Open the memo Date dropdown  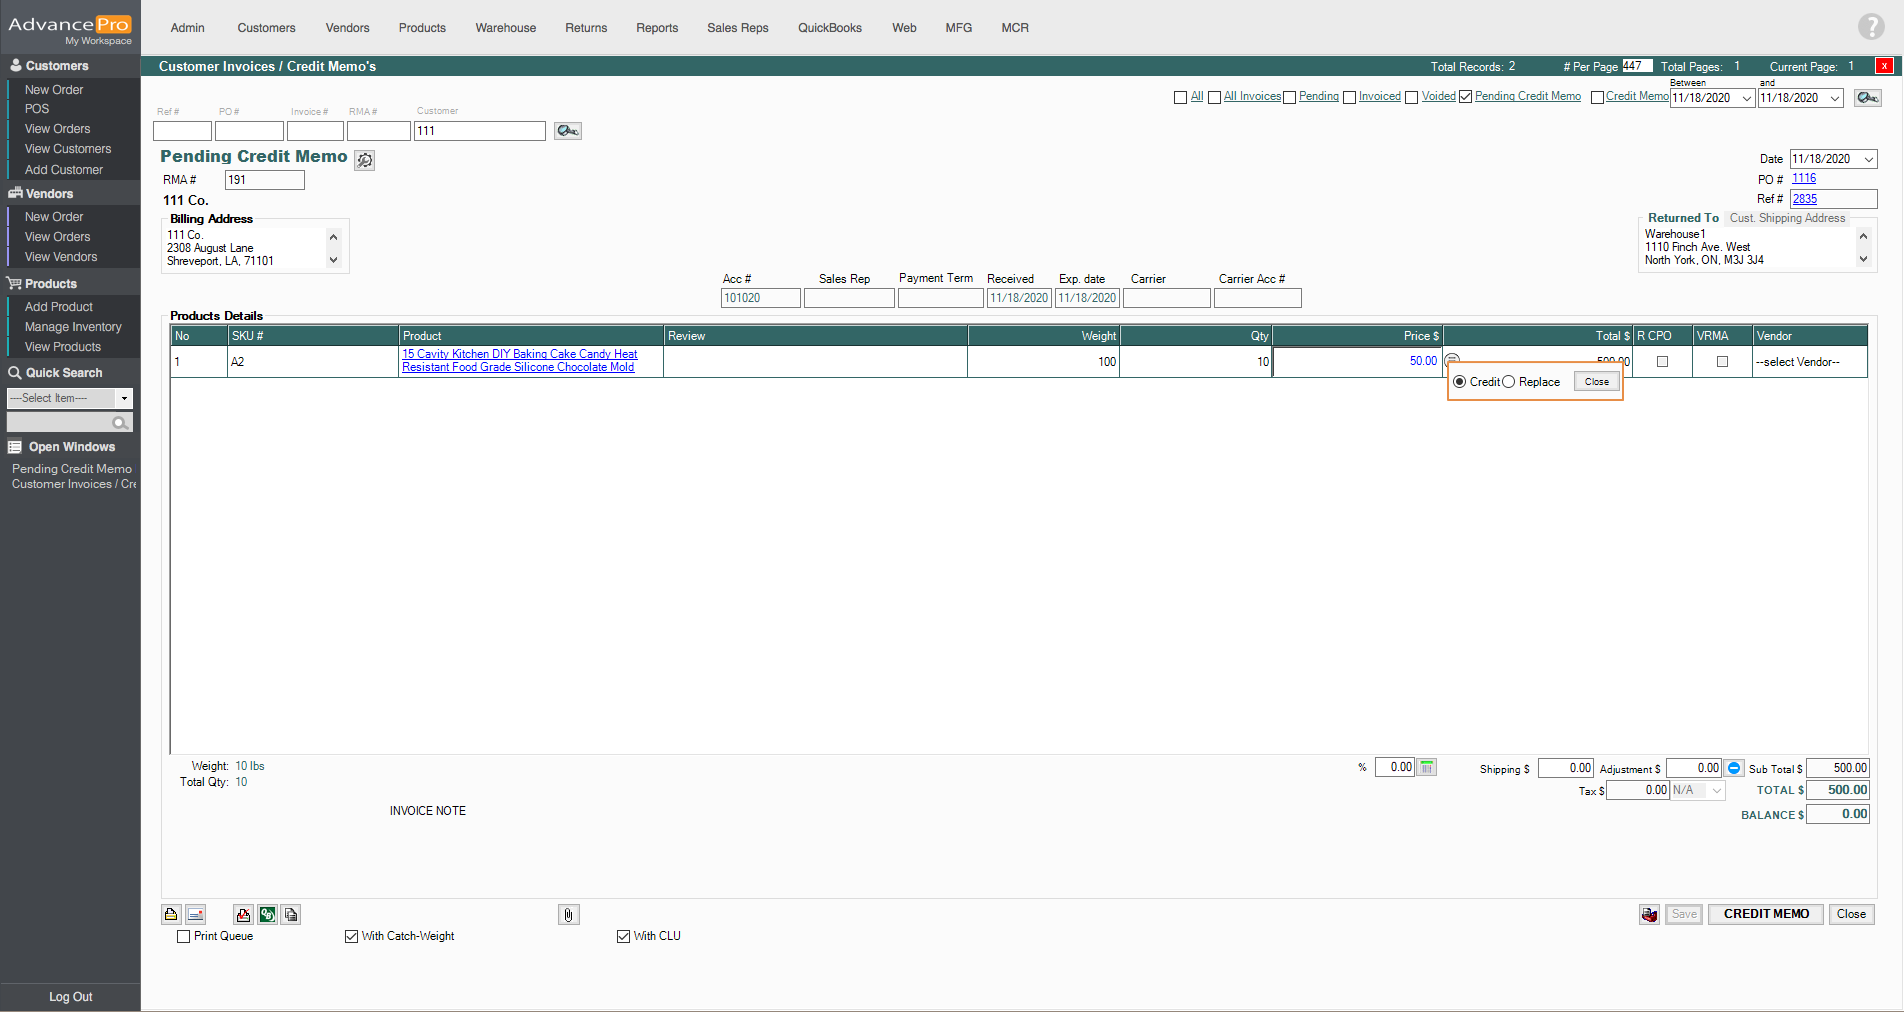point(1868,159)
